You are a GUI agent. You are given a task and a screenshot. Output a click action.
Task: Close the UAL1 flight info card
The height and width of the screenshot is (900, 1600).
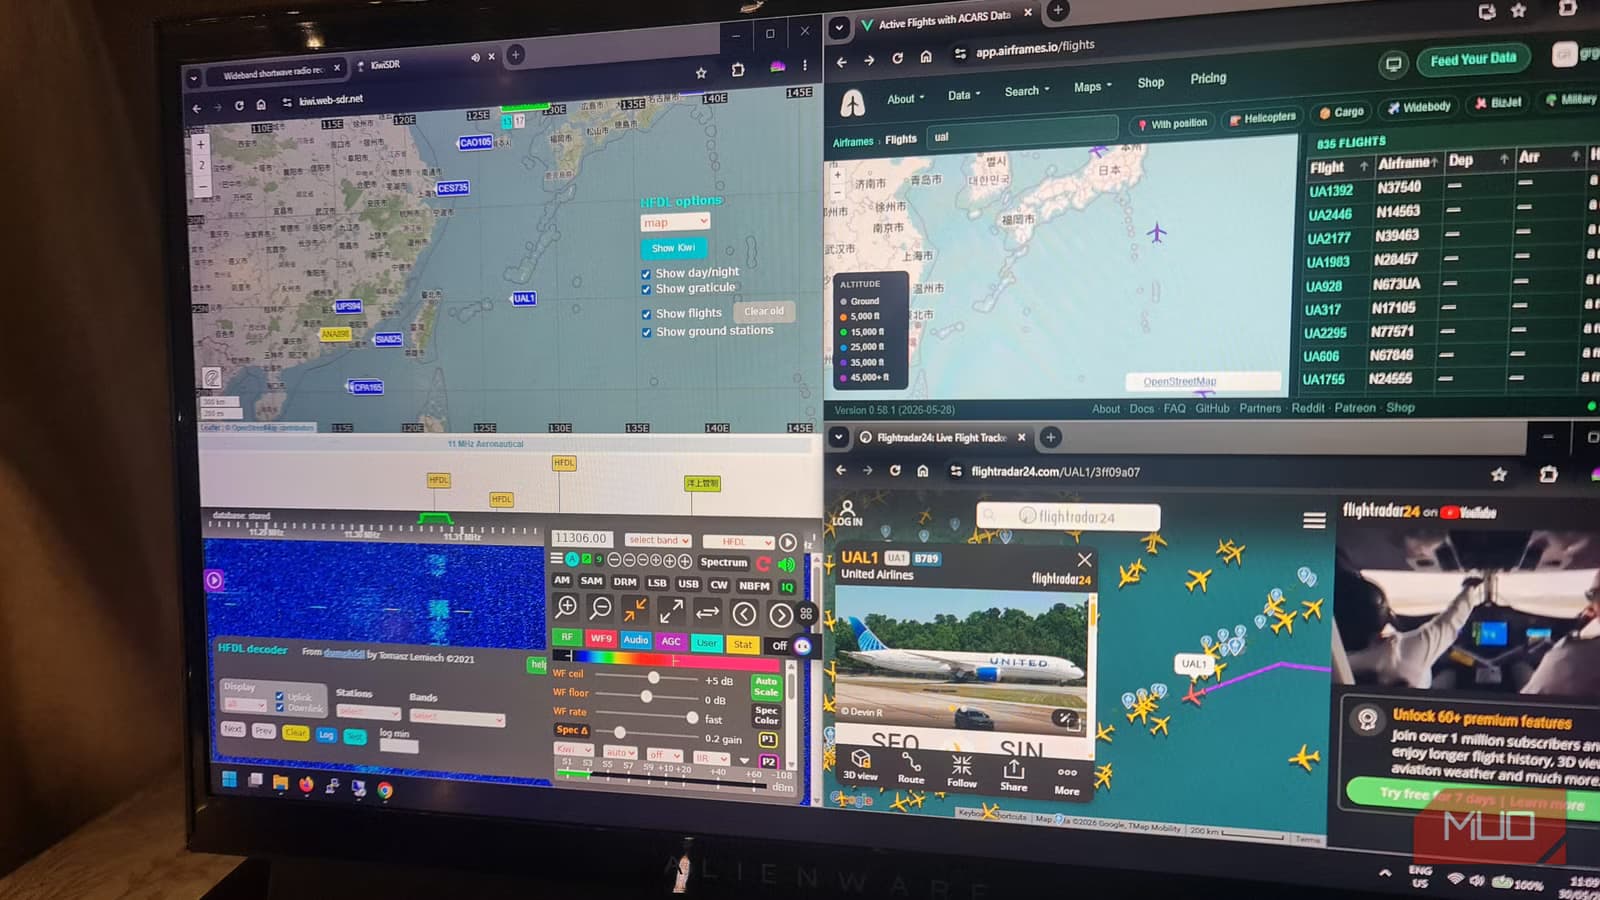pyautogui.click(x=1084, y=560)
